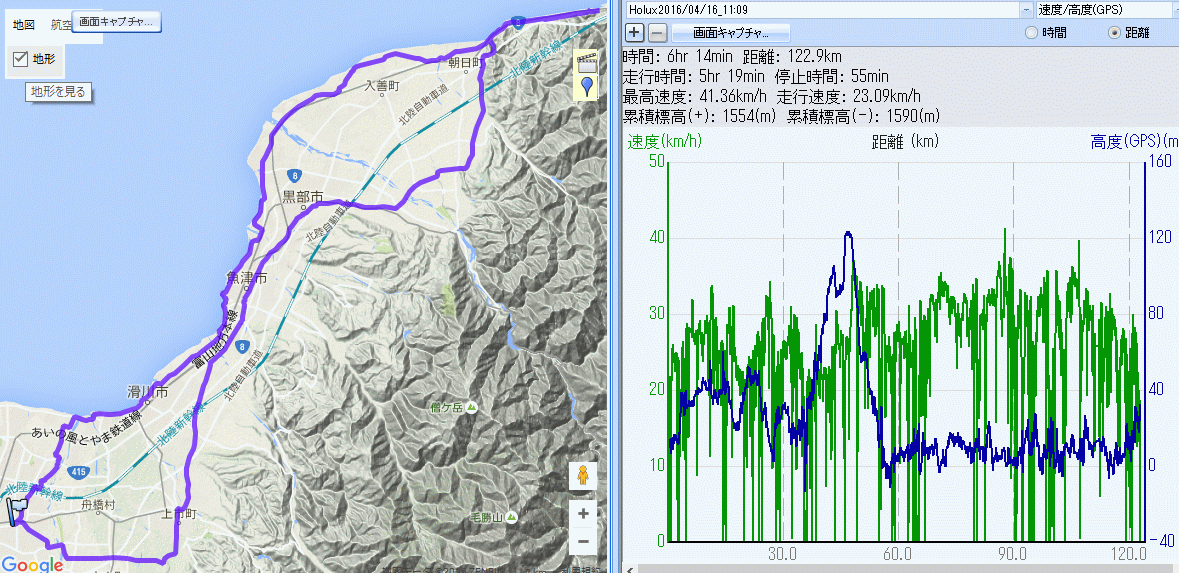Switch to the 航空 aerial photo tab
This screenshot has width=1179, height=573.
pyautogui.click(x=61, y=24)
